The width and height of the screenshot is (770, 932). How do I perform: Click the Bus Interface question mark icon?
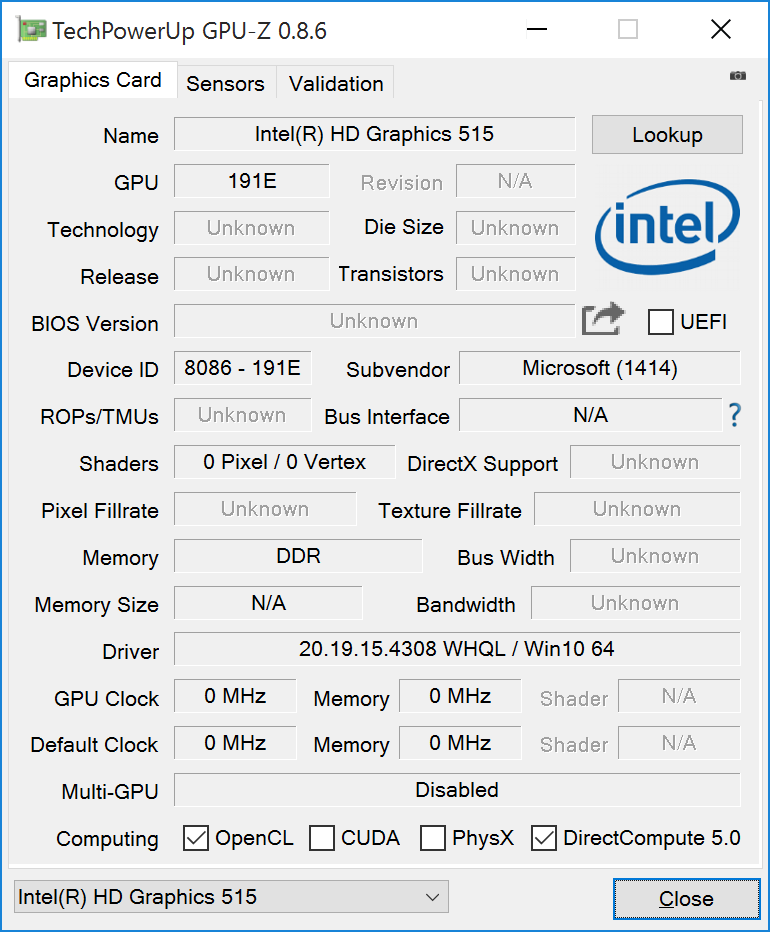[735, 414]
